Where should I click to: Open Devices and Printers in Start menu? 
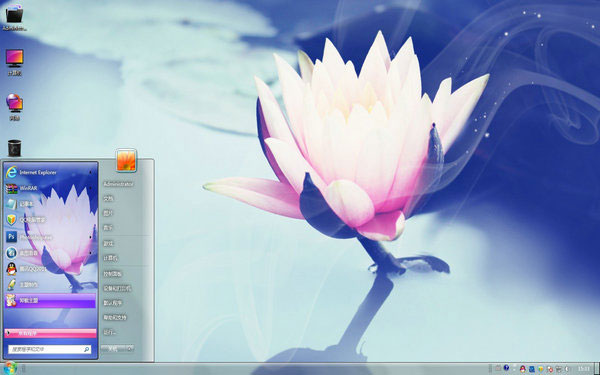pos(117,288)
